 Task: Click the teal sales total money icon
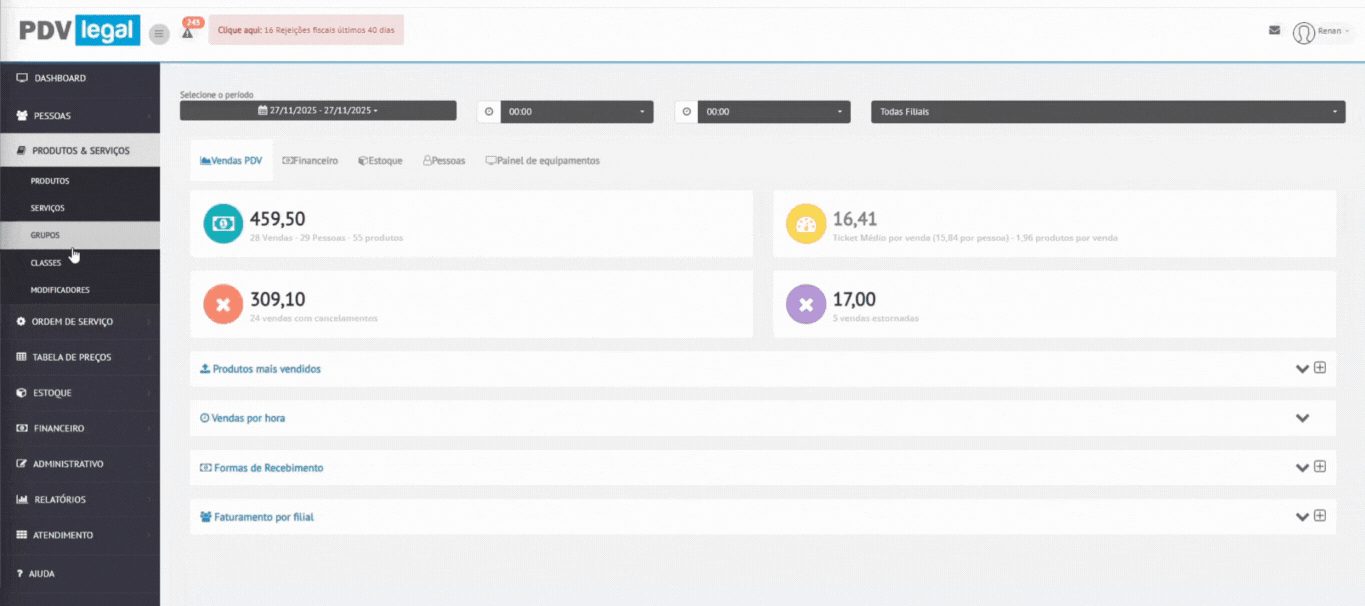click(x=222, y=224)
